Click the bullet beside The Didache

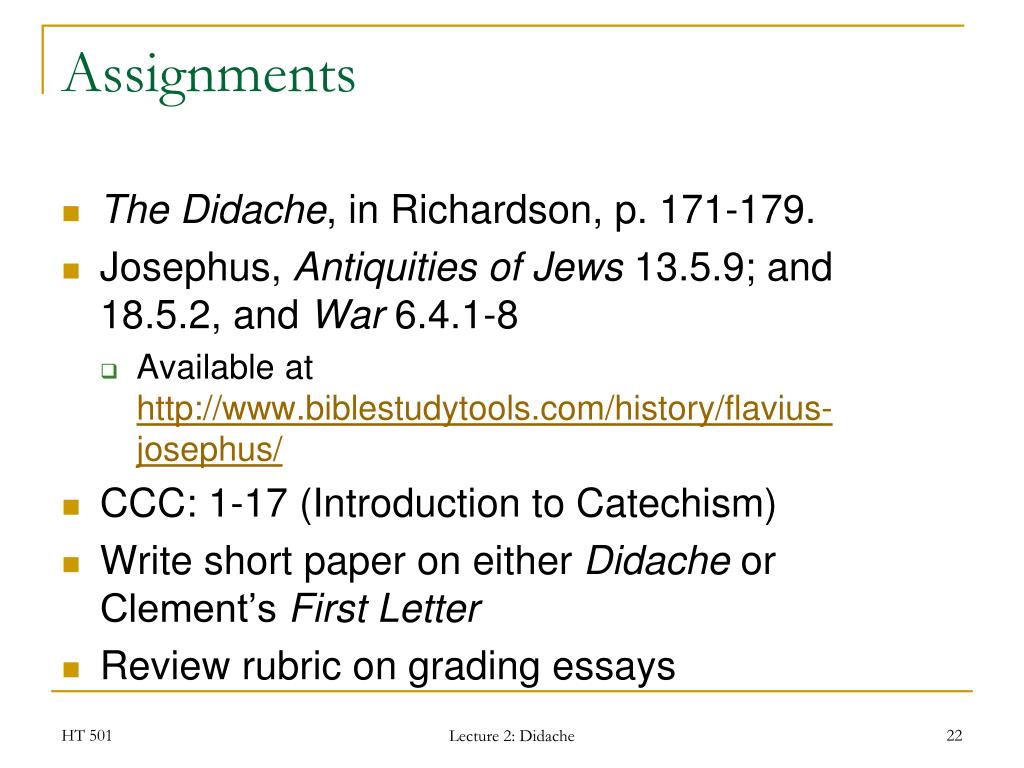(71, 213)
